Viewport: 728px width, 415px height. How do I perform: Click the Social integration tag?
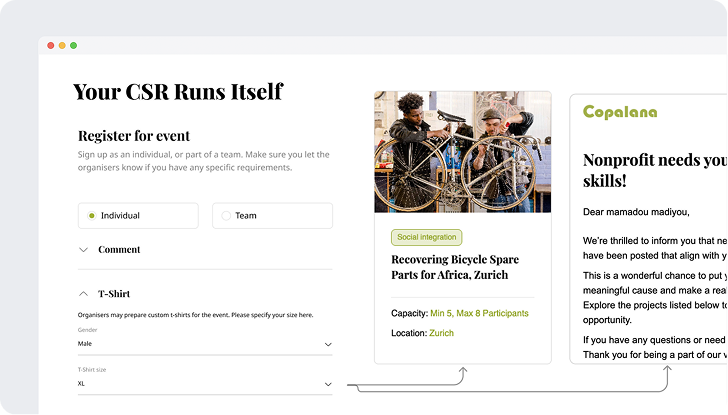pos(427,238)
